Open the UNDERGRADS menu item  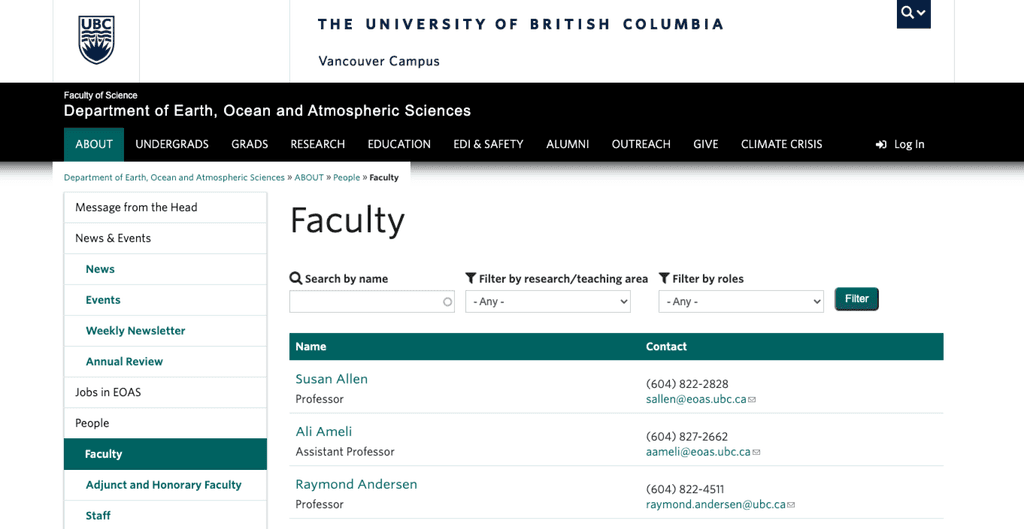point(172,144)
